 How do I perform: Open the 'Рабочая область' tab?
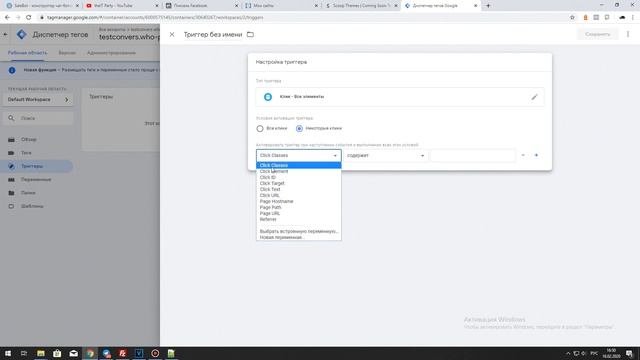pyautogui.click(x=27, y=53)
